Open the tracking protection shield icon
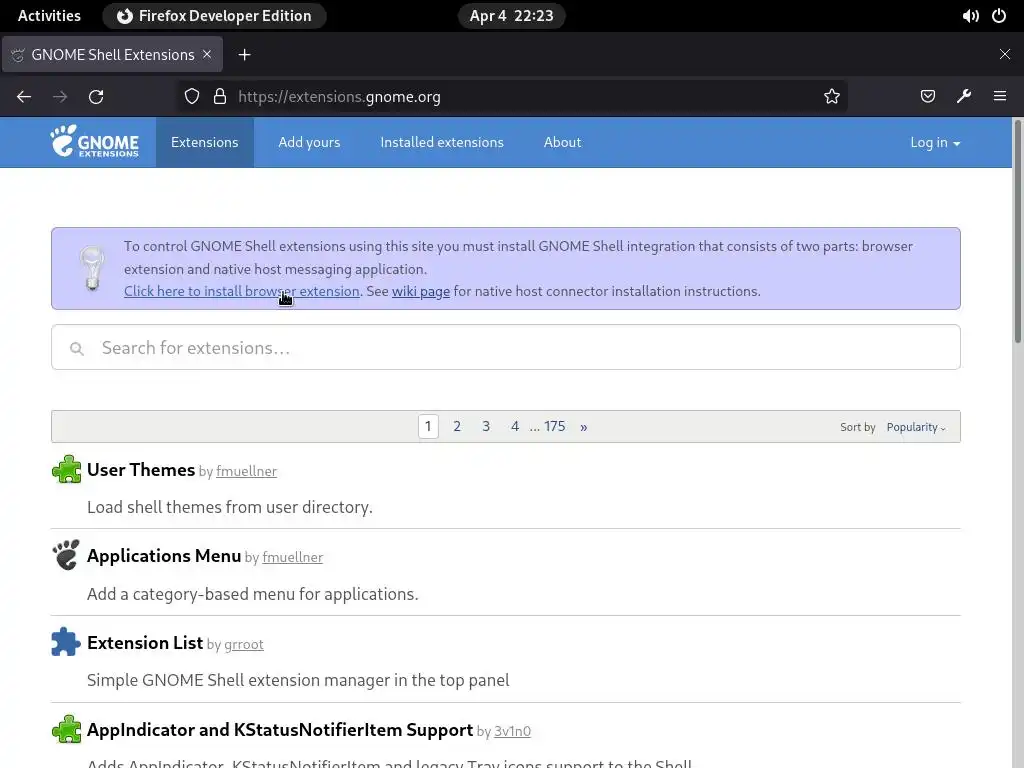1024x768 pixels. tap(191, 97)
